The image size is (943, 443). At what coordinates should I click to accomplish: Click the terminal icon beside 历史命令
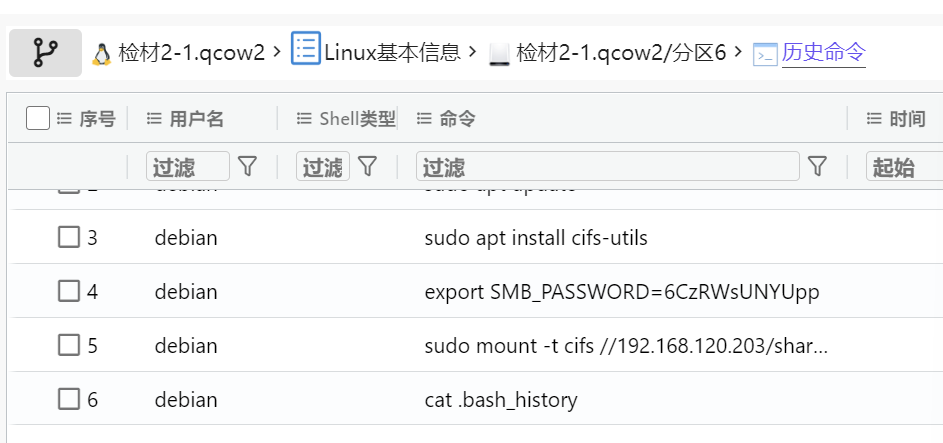point(765,54)
